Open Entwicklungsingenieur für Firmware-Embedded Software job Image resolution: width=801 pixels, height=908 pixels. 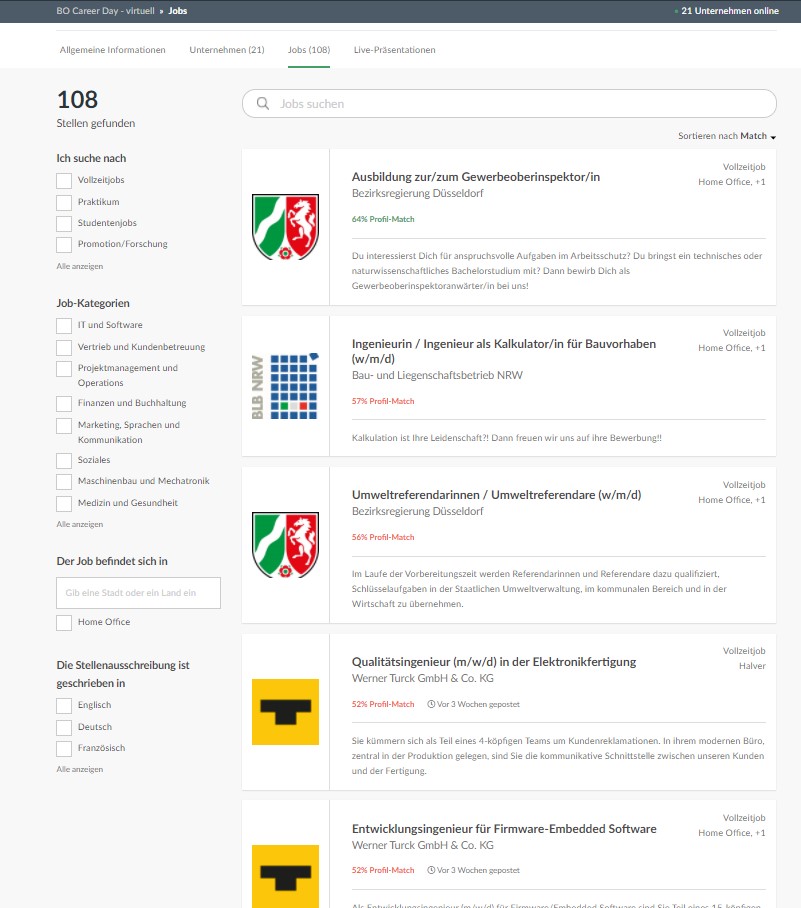coord(504,829)
